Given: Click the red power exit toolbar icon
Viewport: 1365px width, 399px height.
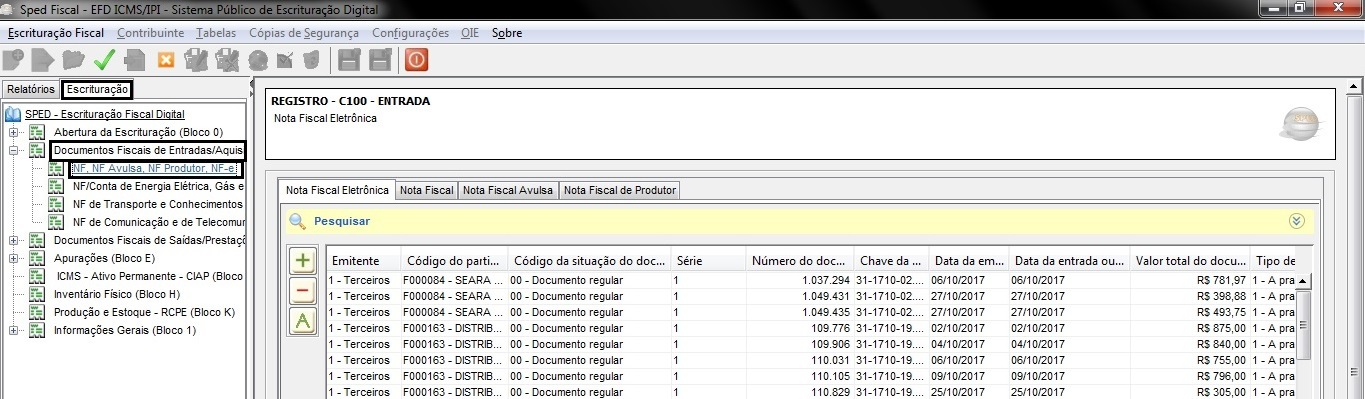Looking at the screenshot, I should pyautogui.click(x=416, y=60).
